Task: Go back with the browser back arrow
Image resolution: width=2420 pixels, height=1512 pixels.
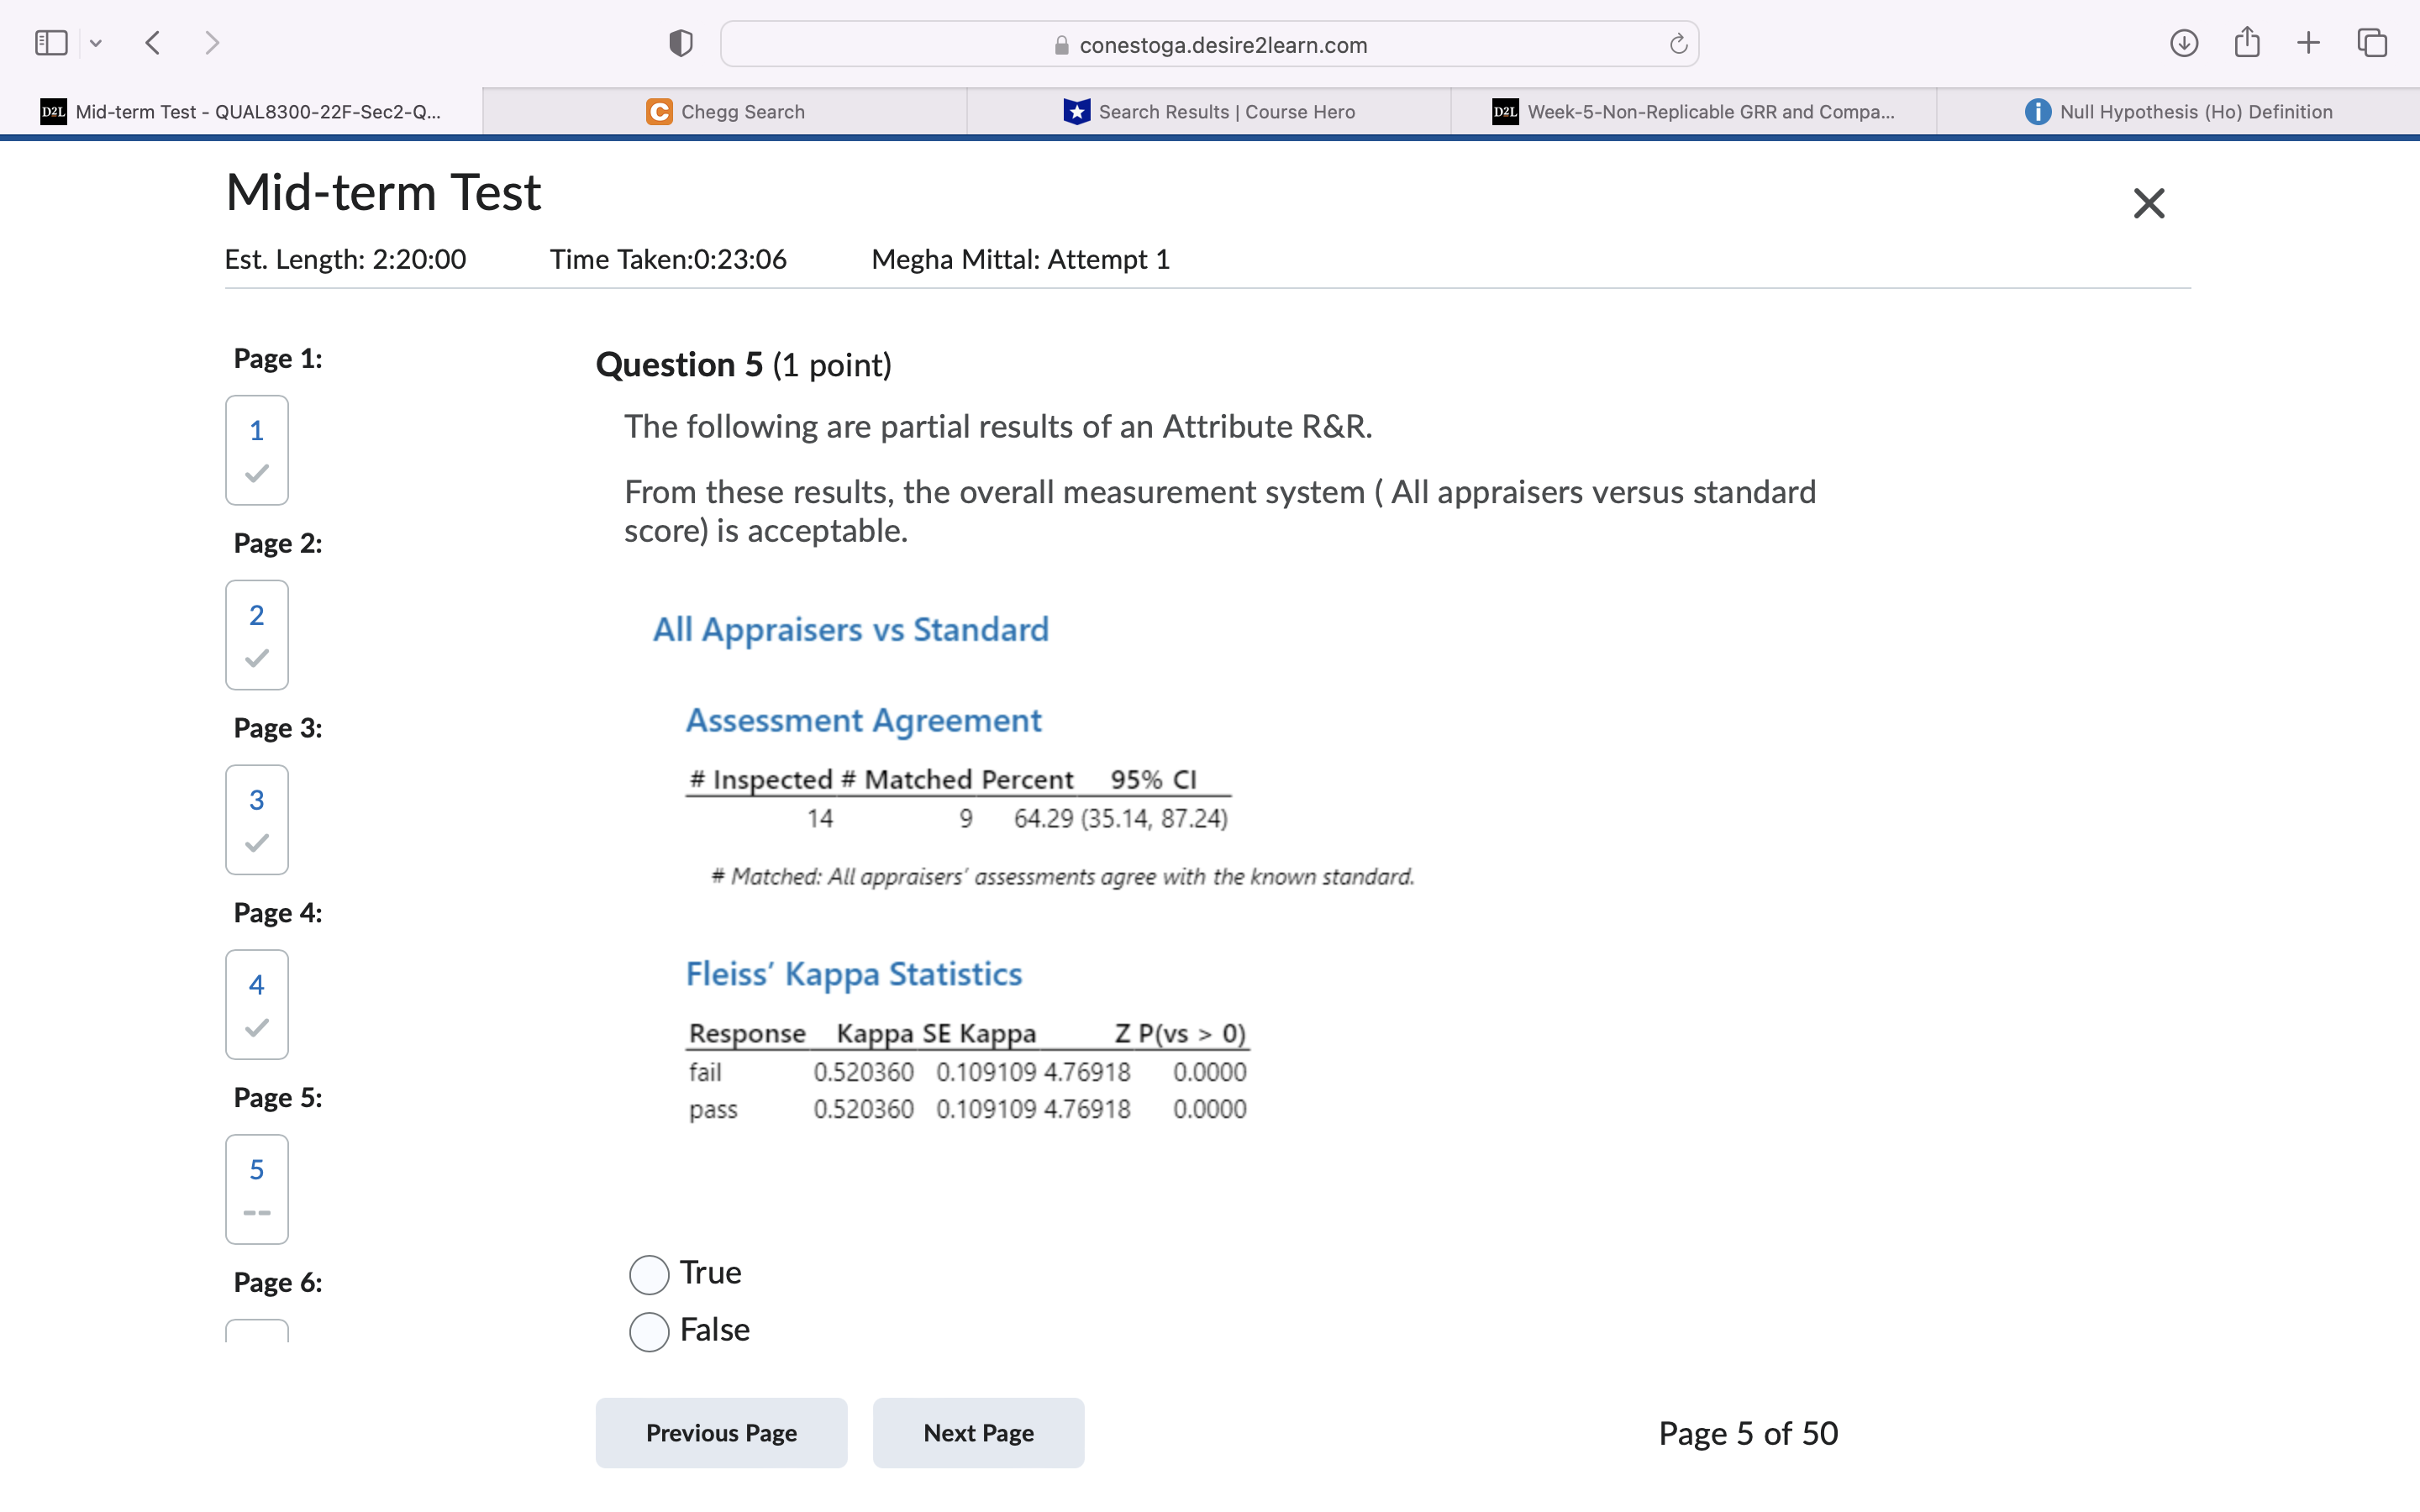Action: tap(153, 43)
